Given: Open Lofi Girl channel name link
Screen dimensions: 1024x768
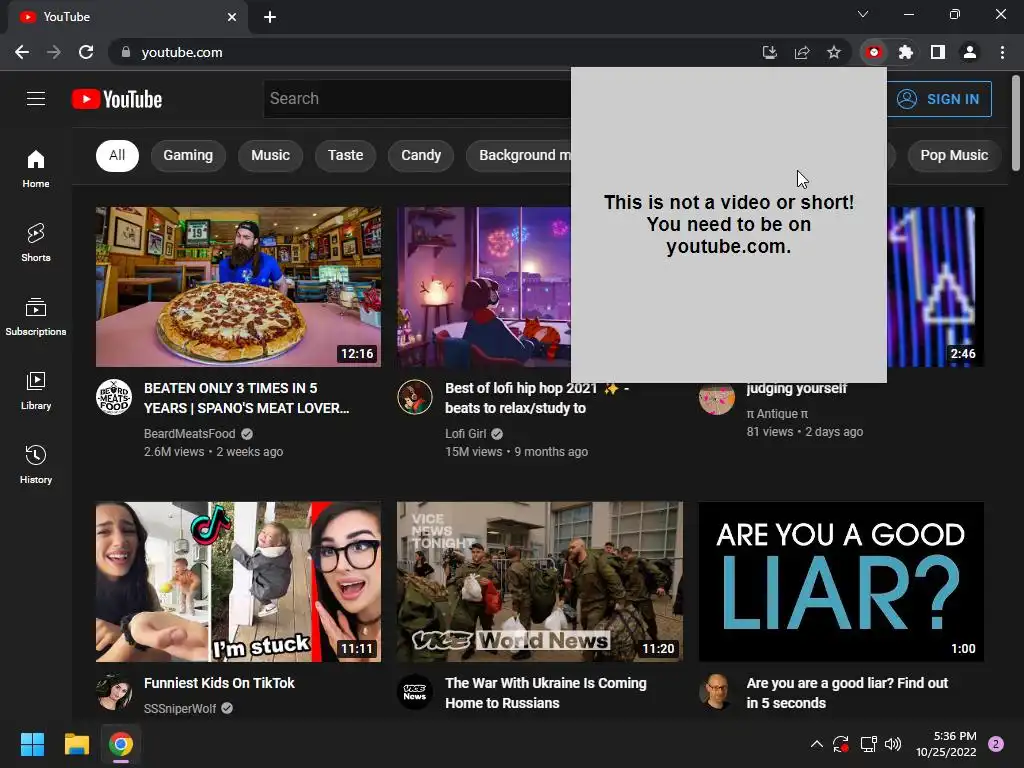Looking at the screenshot, I should (x=466, y=434).
